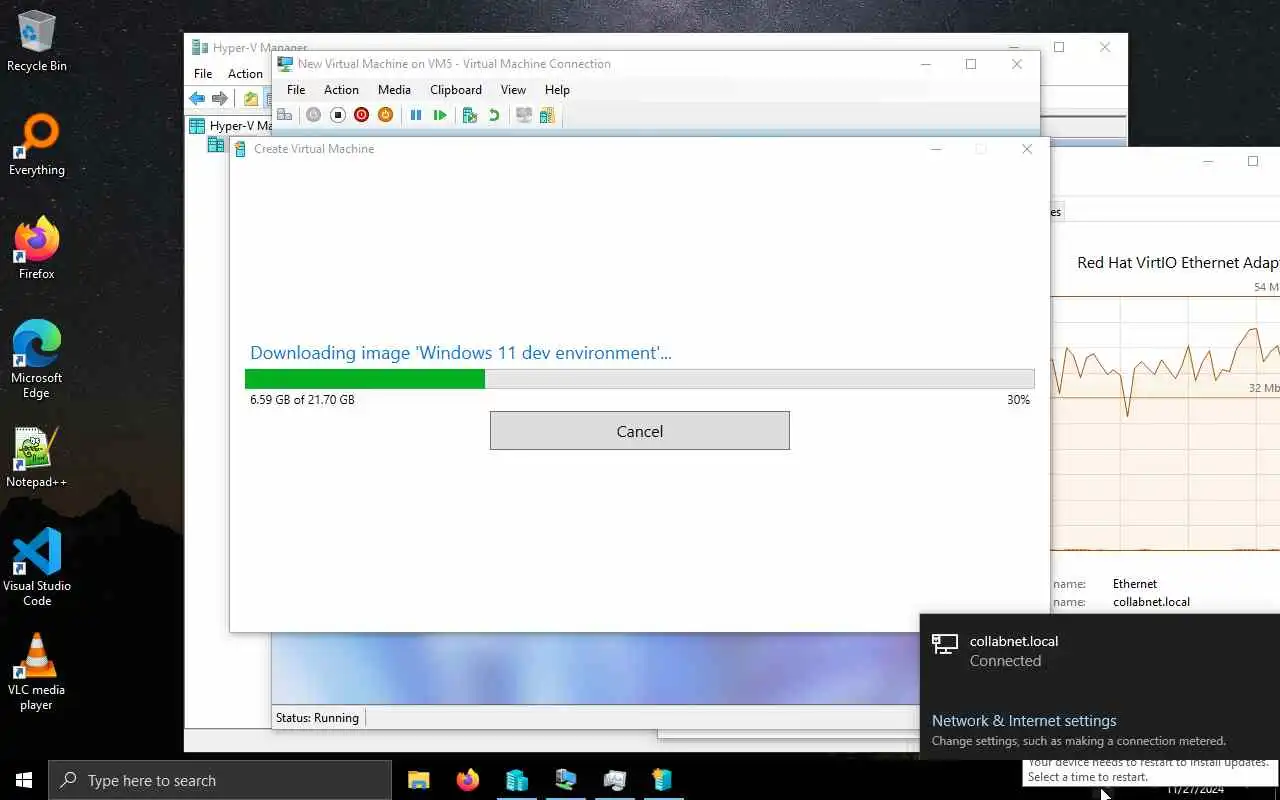Image resolution: width=1280 pixels, height=800 pixels.
Task: Click the Forward arrow in Hyper-V Manager
Action: click(x=220, y=98)
